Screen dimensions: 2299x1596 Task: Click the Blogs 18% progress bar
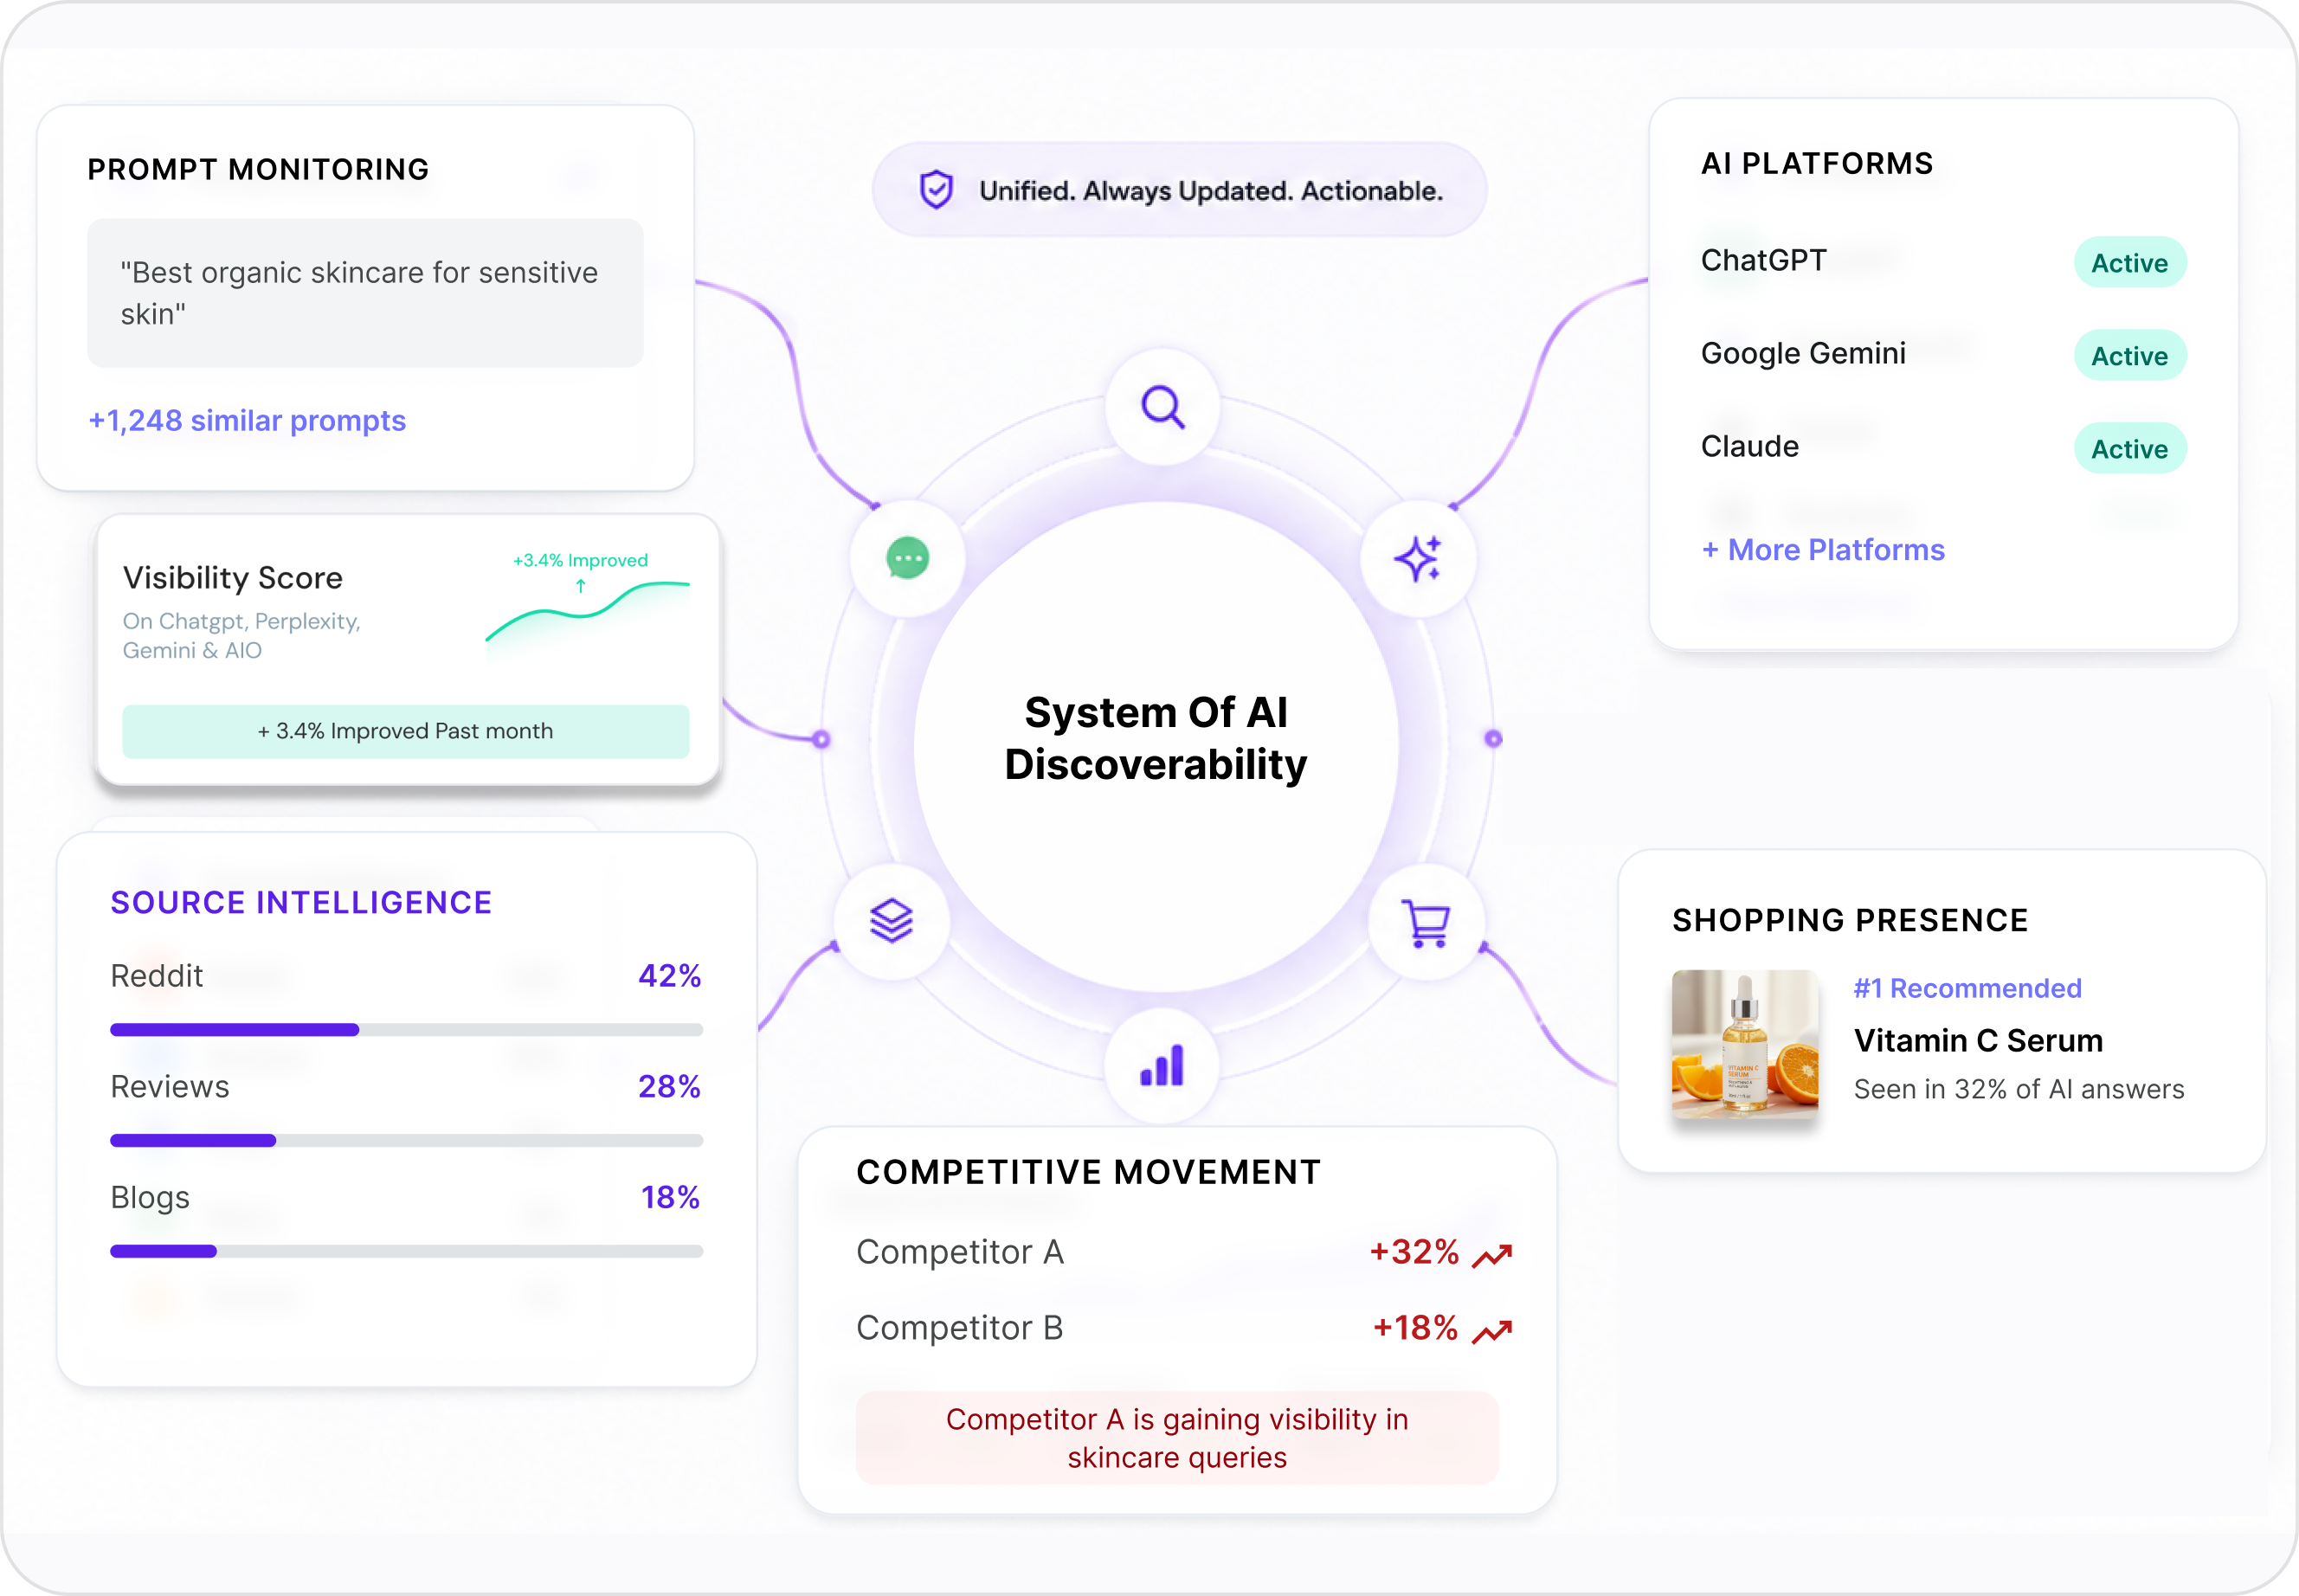pyautogui.click(x=406, y=1251)
